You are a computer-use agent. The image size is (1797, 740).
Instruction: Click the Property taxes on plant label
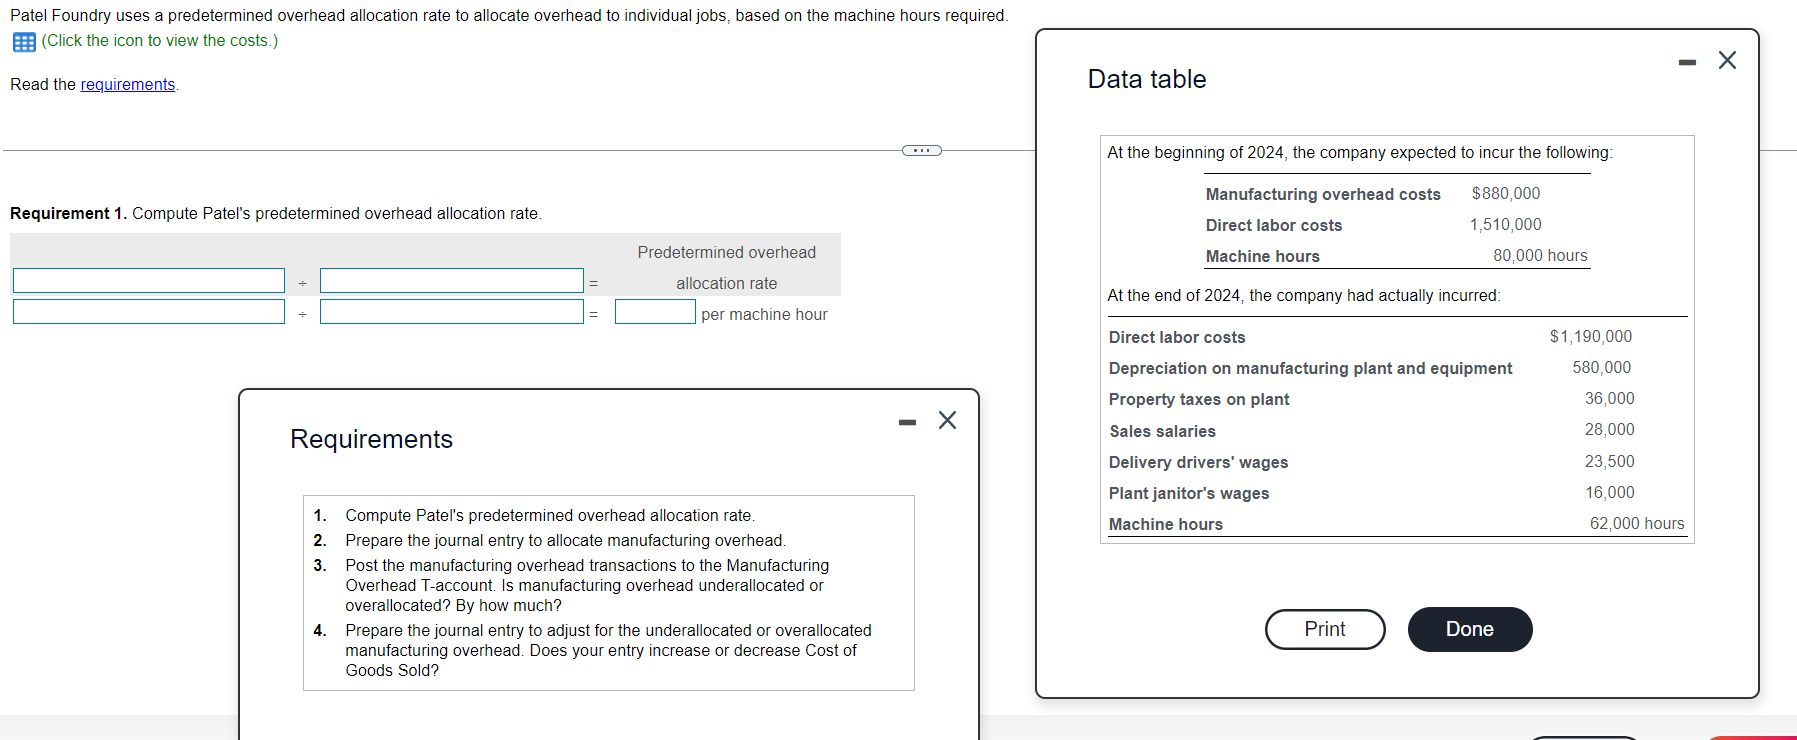(1199, 399)
